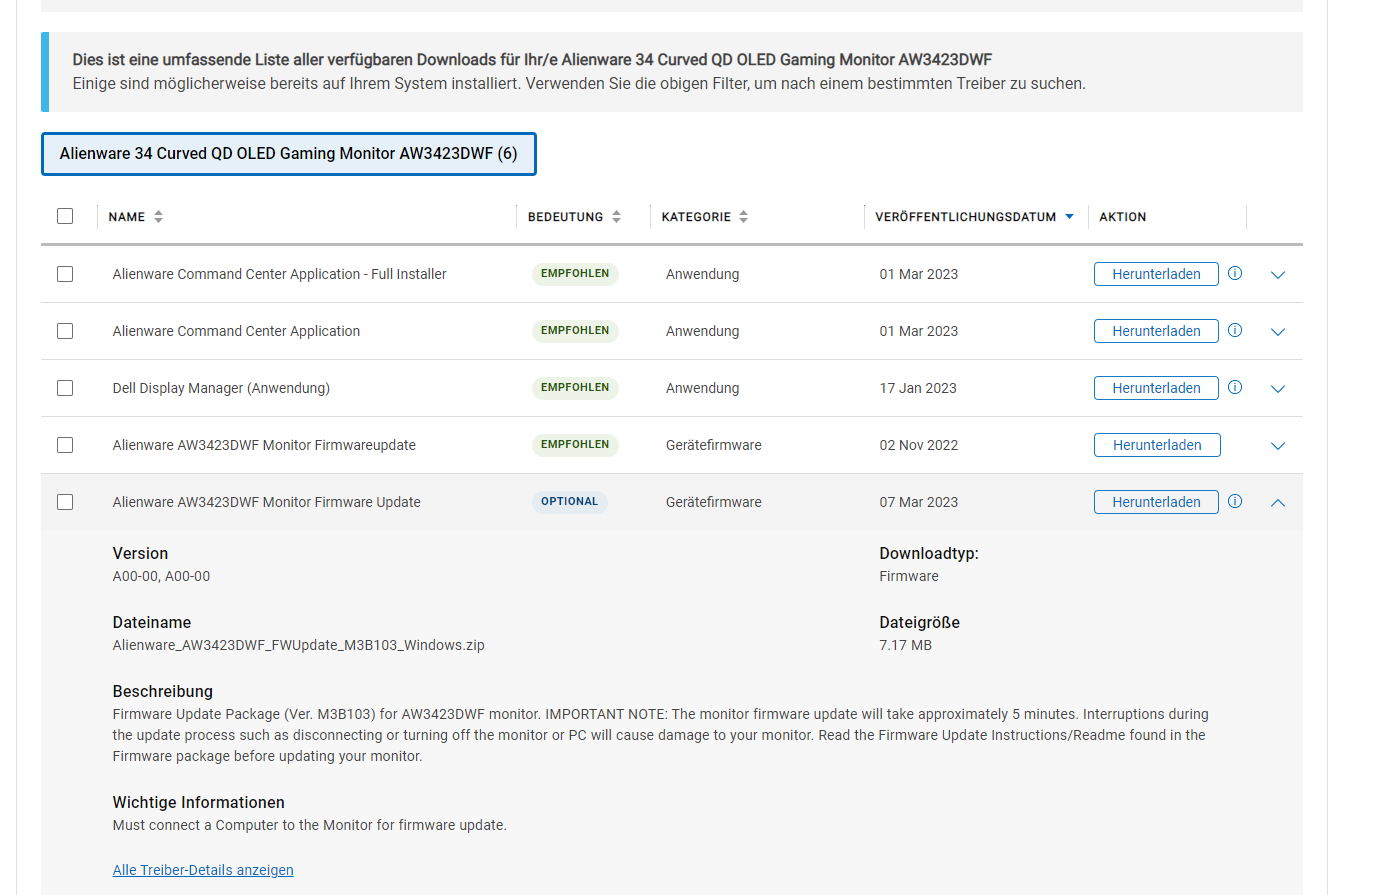The height and width of the screenshot is (895, 1373).
Task: Click Alienware AW3423DWF Monitor Firmwareupdate name
Action: [x=264, y=445]
